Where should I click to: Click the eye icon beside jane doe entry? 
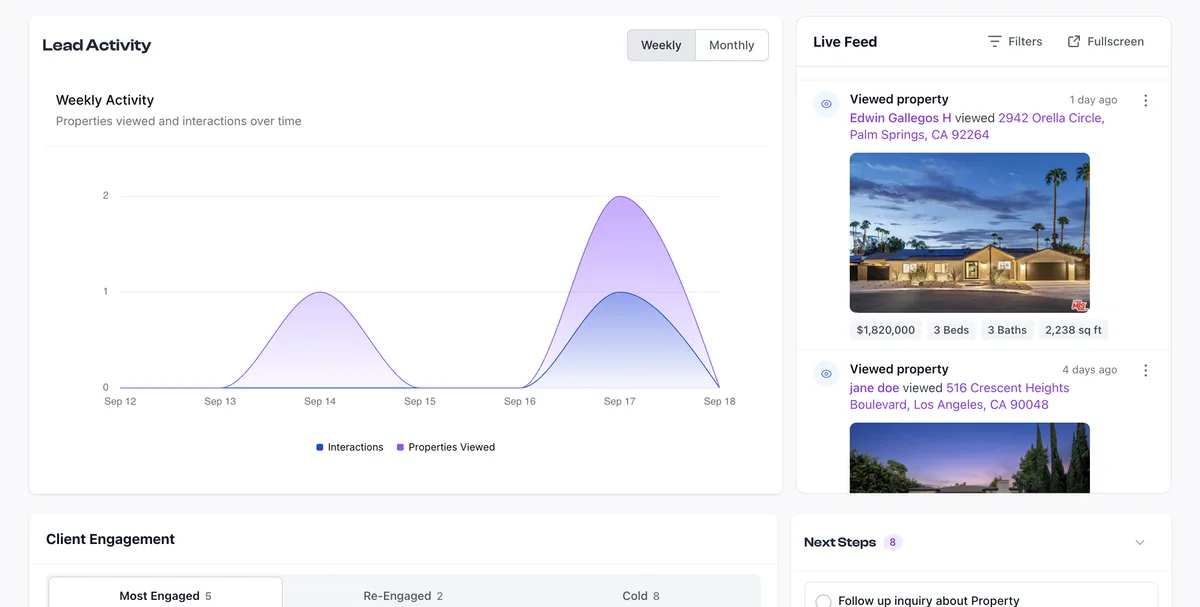(x=826, y=374)
